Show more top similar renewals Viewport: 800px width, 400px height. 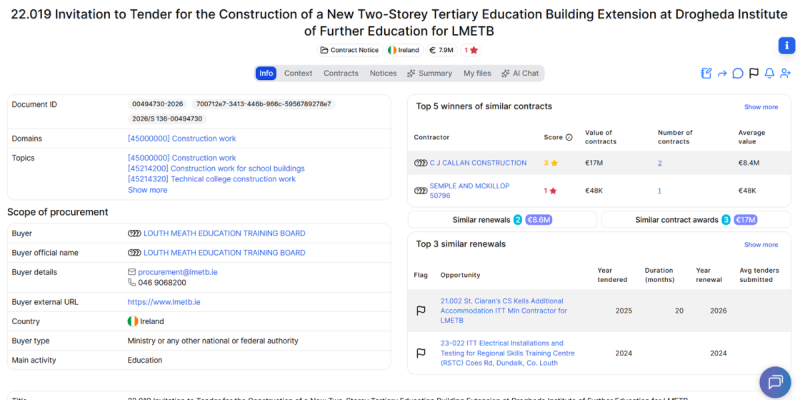pos(761,245)
